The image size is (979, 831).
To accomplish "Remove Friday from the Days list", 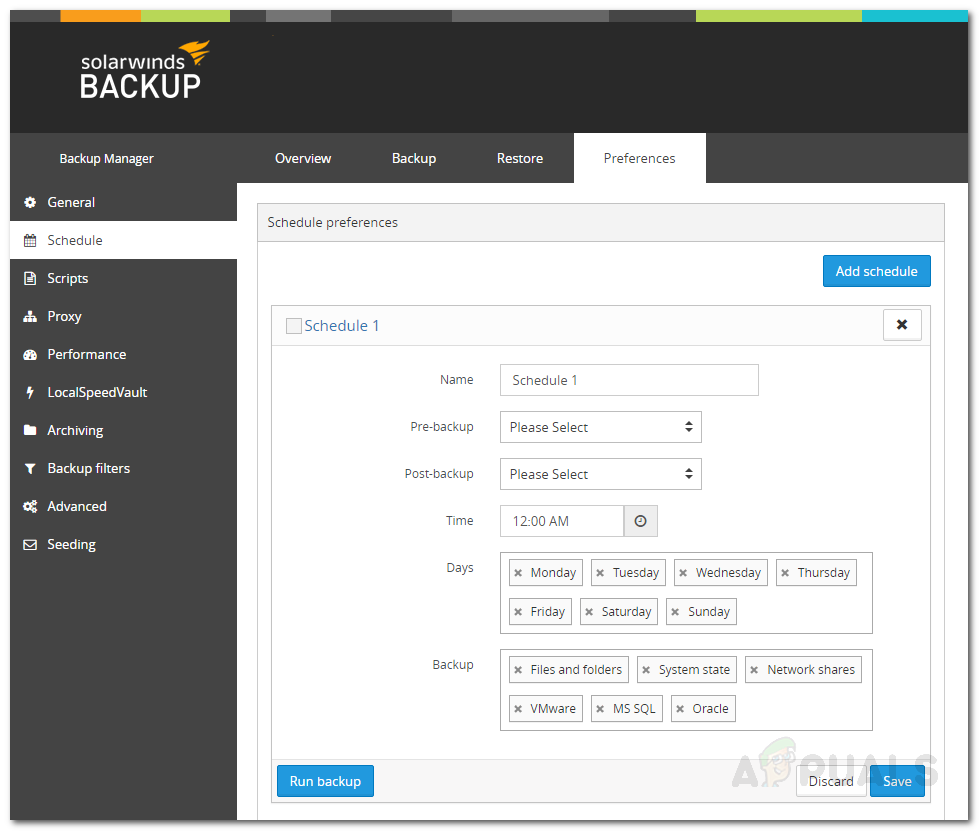I will 518,612.
